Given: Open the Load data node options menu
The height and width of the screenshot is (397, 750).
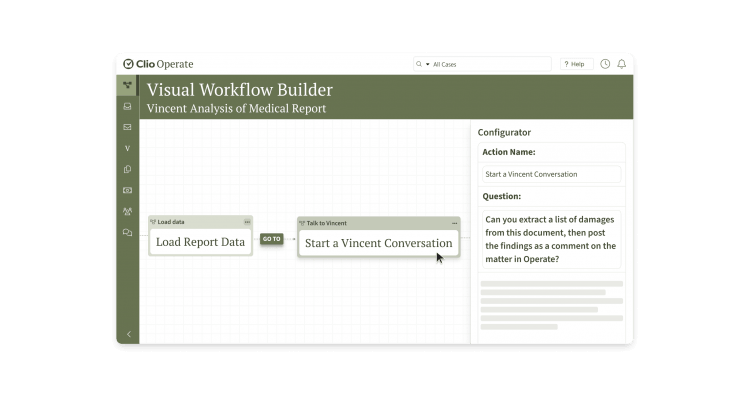Looking at the screenshot, I should pos(247,222).
